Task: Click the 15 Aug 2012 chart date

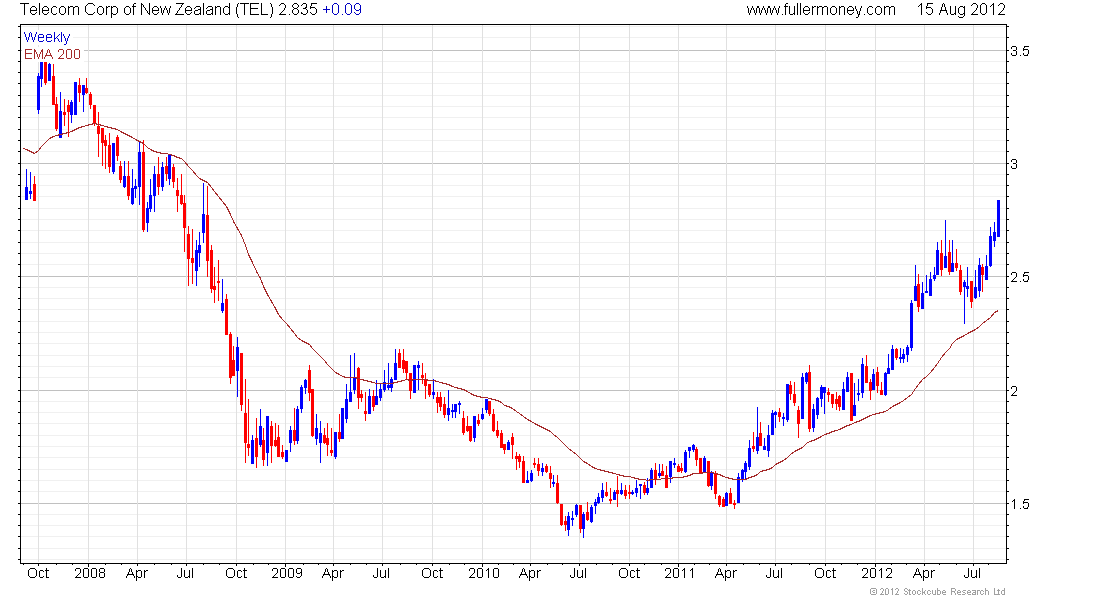Action: point(961,10)
